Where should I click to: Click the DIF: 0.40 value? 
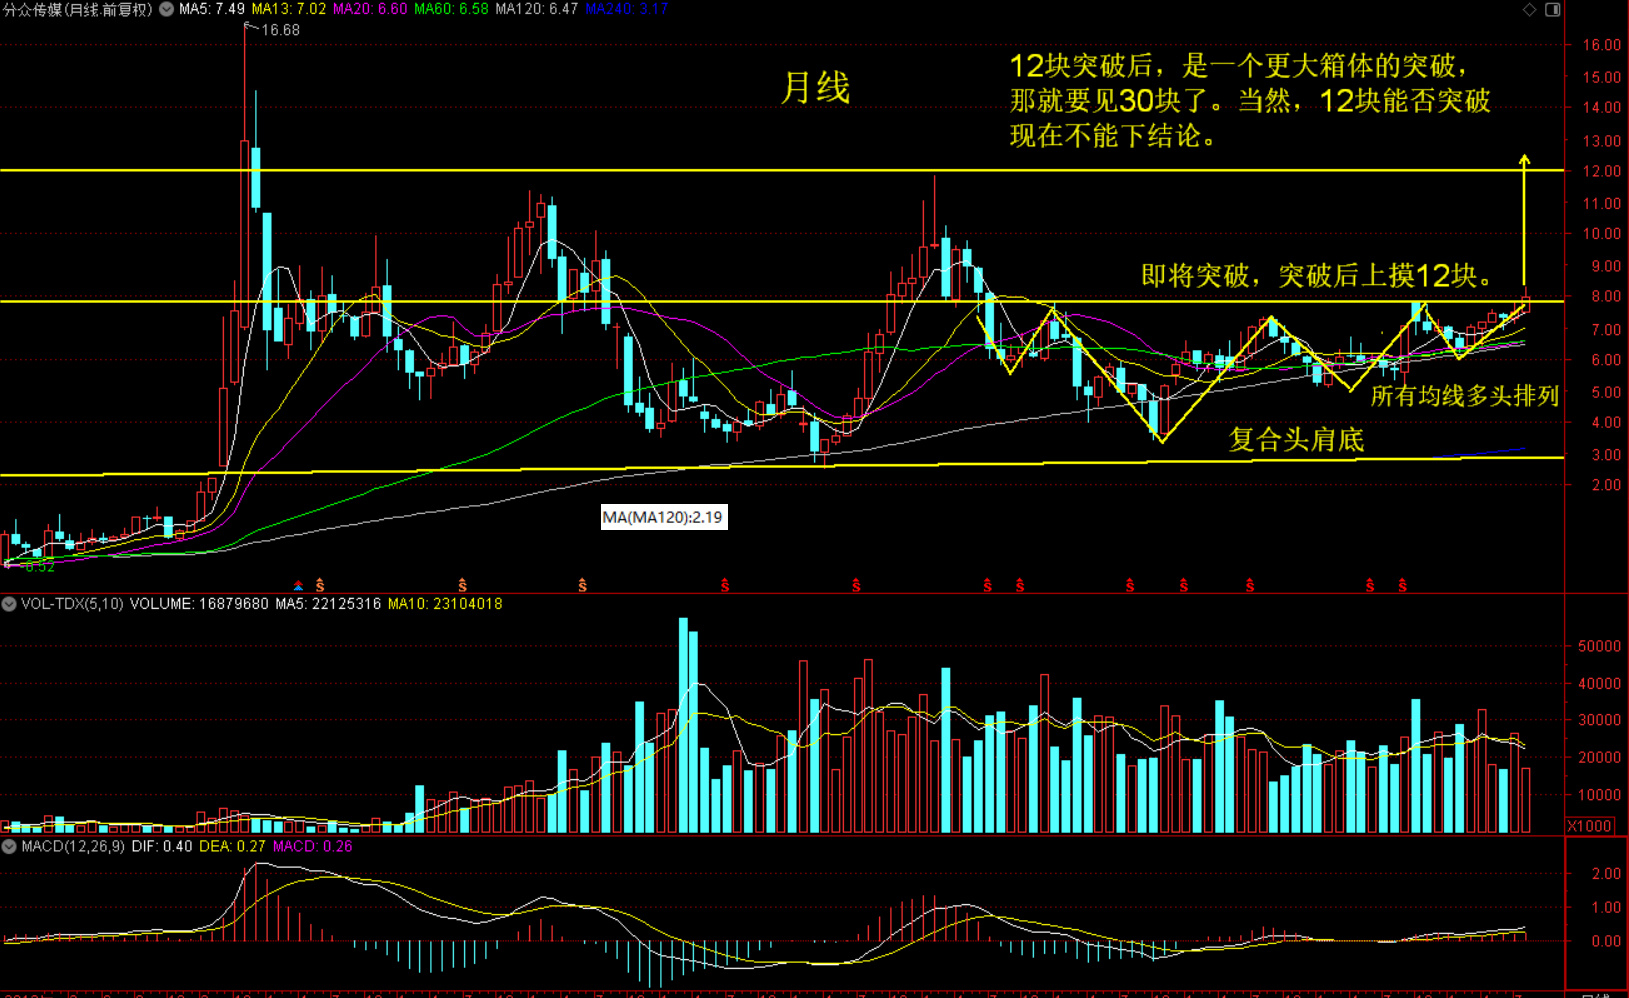click(x=162, y=846)
